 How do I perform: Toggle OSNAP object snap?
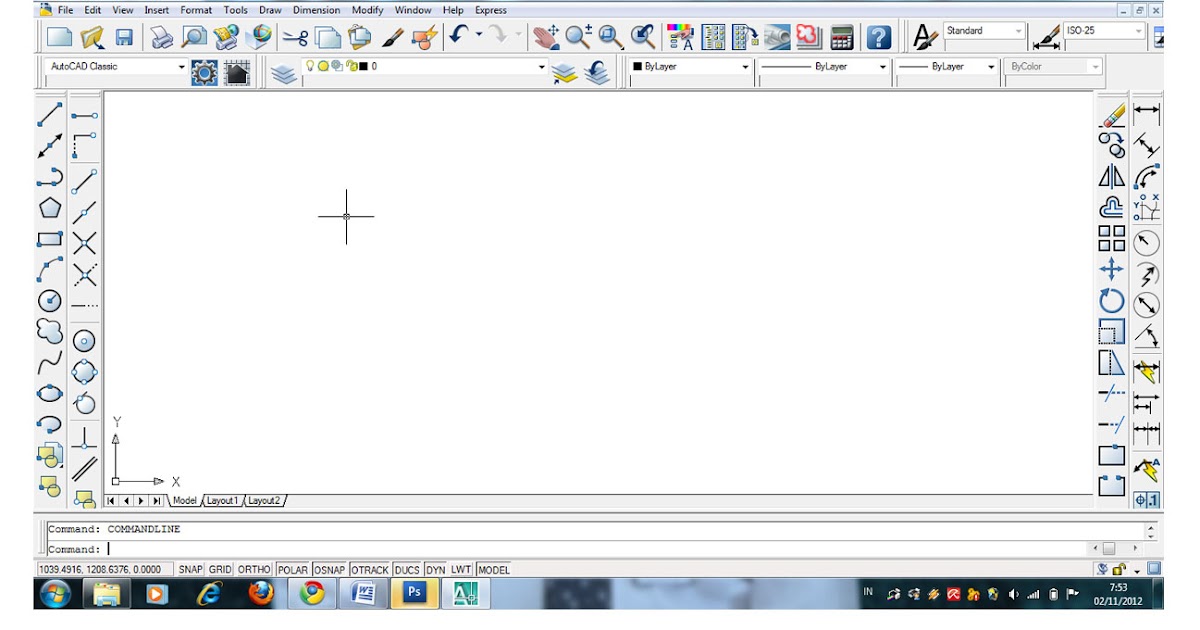pyautogui.click(x=330, y=569)
